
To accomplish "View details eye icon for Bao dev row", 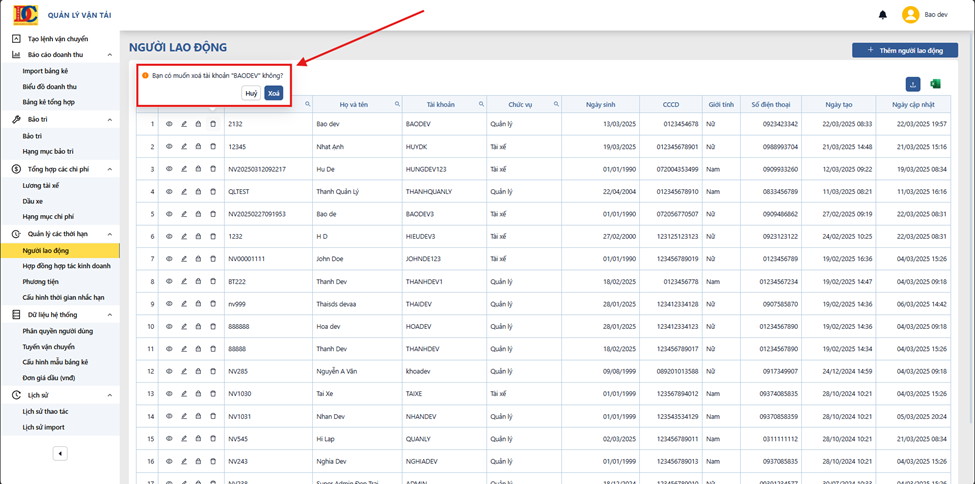I will 169,124.
